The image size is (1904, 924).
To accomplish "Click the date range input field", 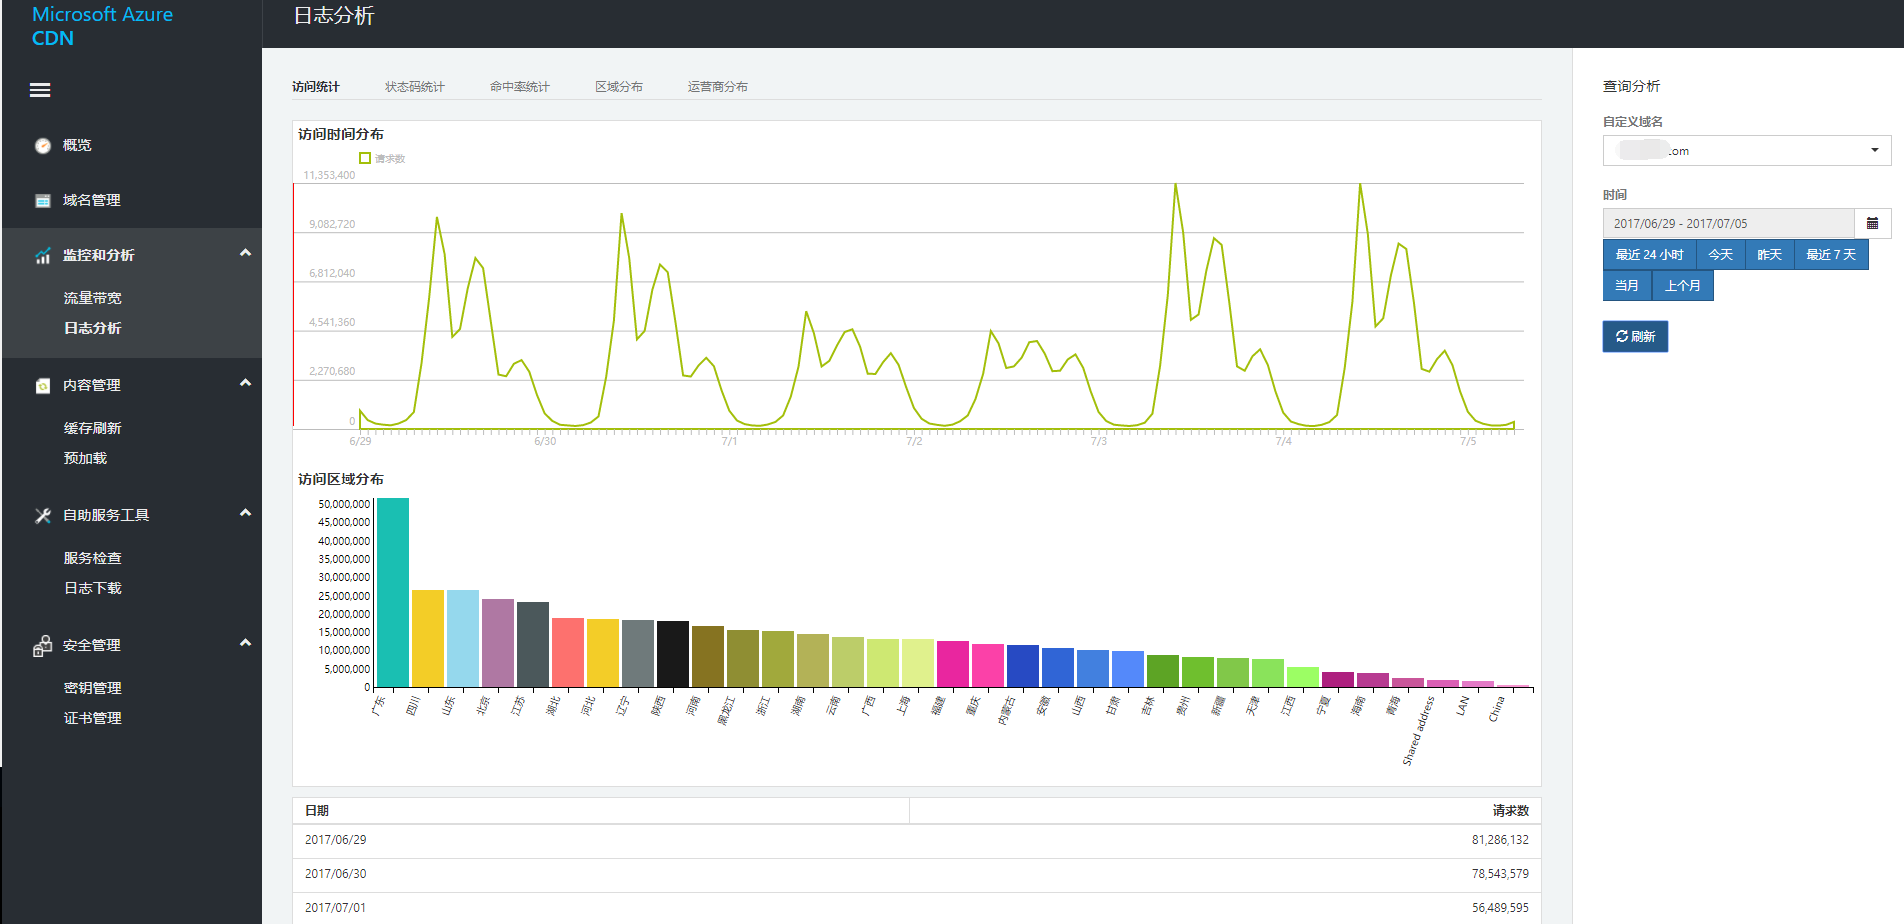I will click(1728, 224).
